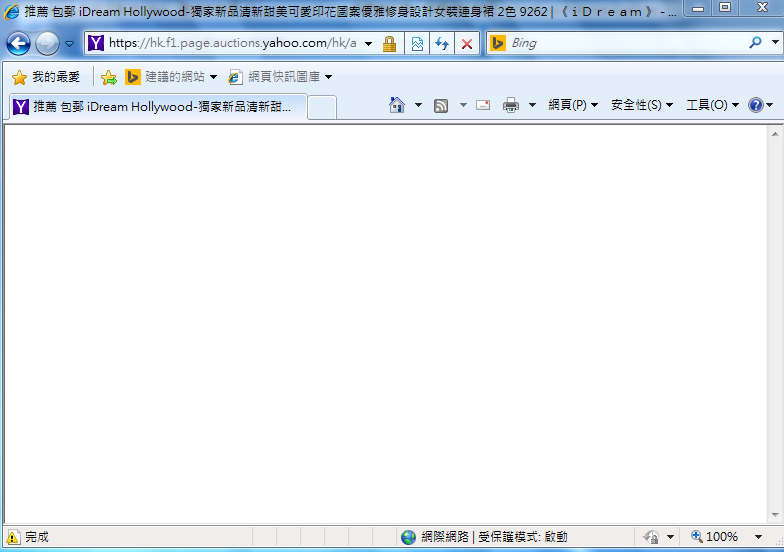Click the Bing search provider icon
The image size is (784, 552).
coord(498,44)
